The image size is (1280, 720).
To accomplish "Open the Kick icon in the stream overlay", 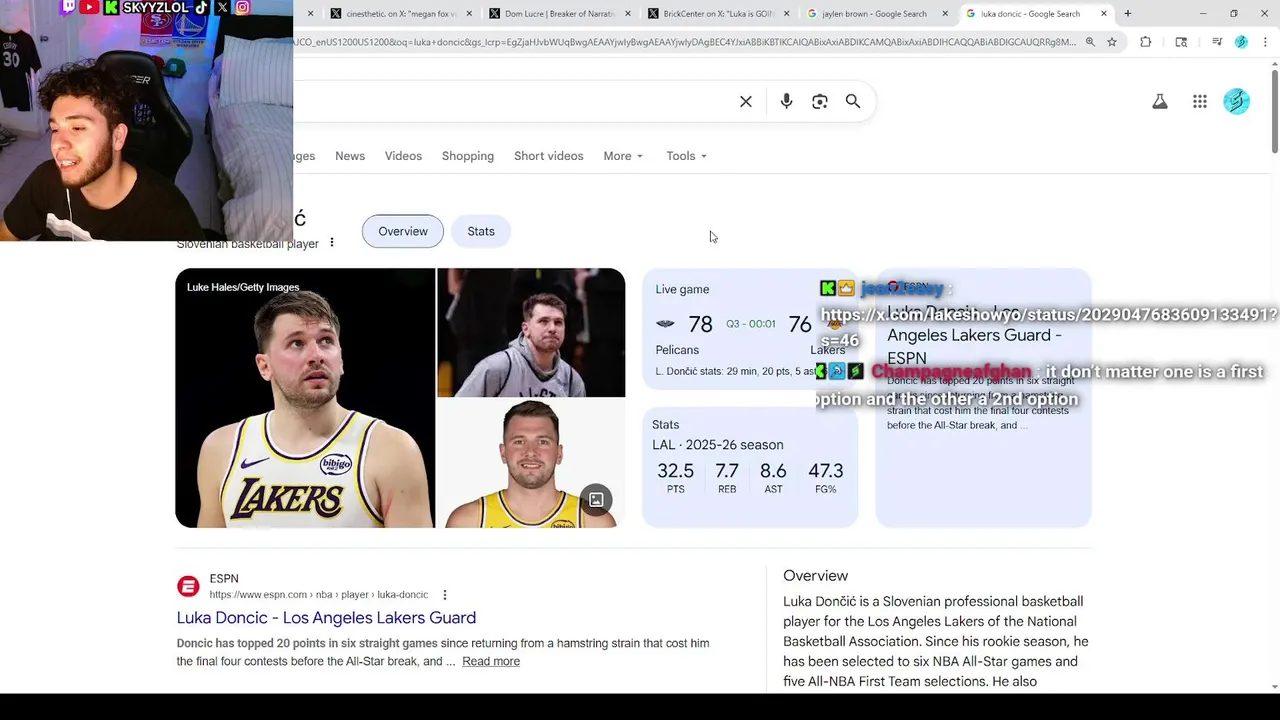I will [x=111, y=7].
